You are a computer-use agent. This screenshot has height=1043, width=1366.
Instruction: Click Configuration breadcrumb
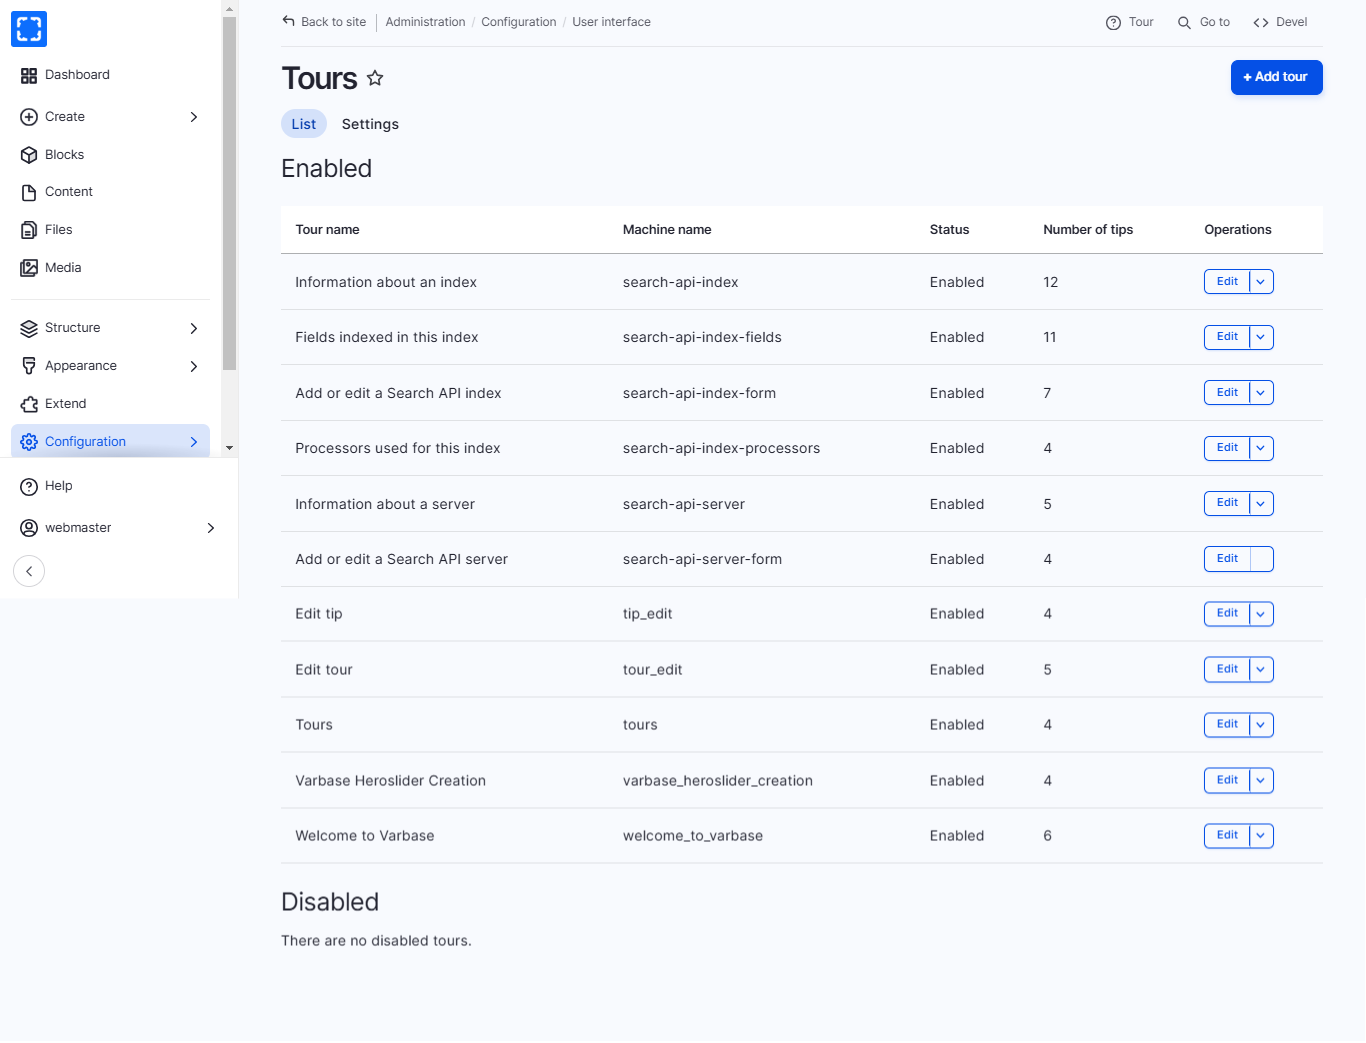point(519,22)
